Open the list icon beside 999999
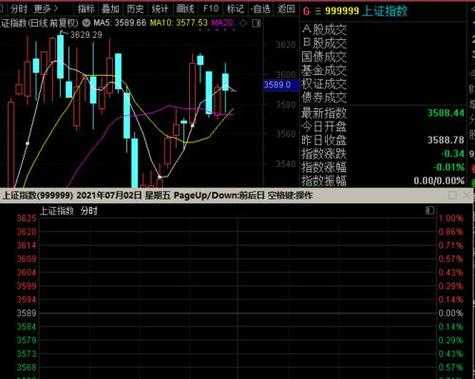475x379 pixels. point(318,11)
